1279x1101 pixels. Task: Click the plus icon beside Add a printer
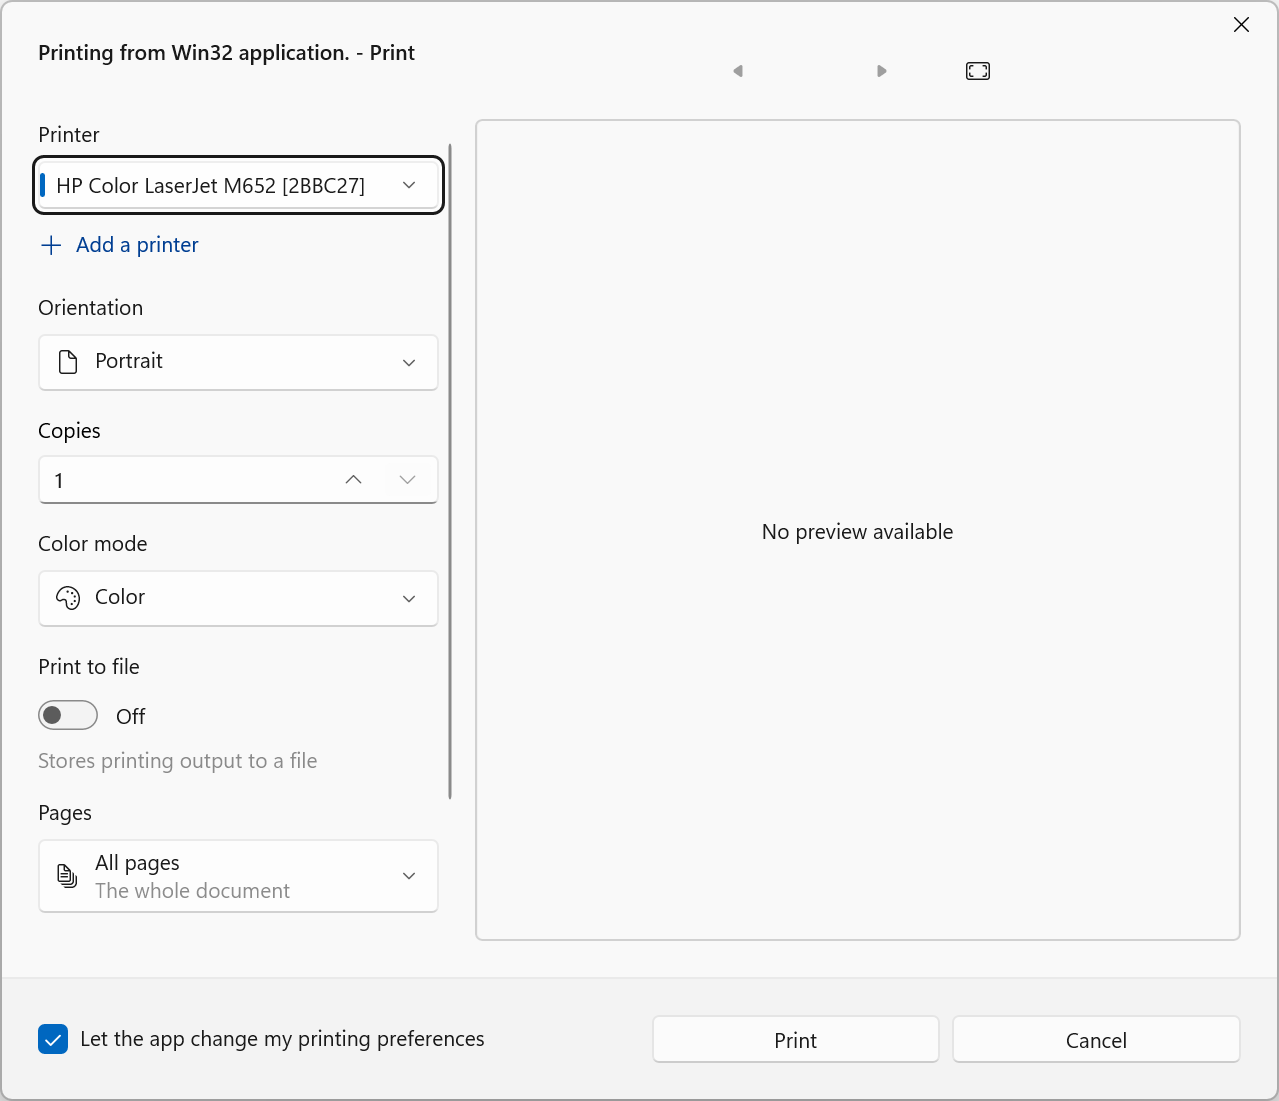[x=51, y=245]
